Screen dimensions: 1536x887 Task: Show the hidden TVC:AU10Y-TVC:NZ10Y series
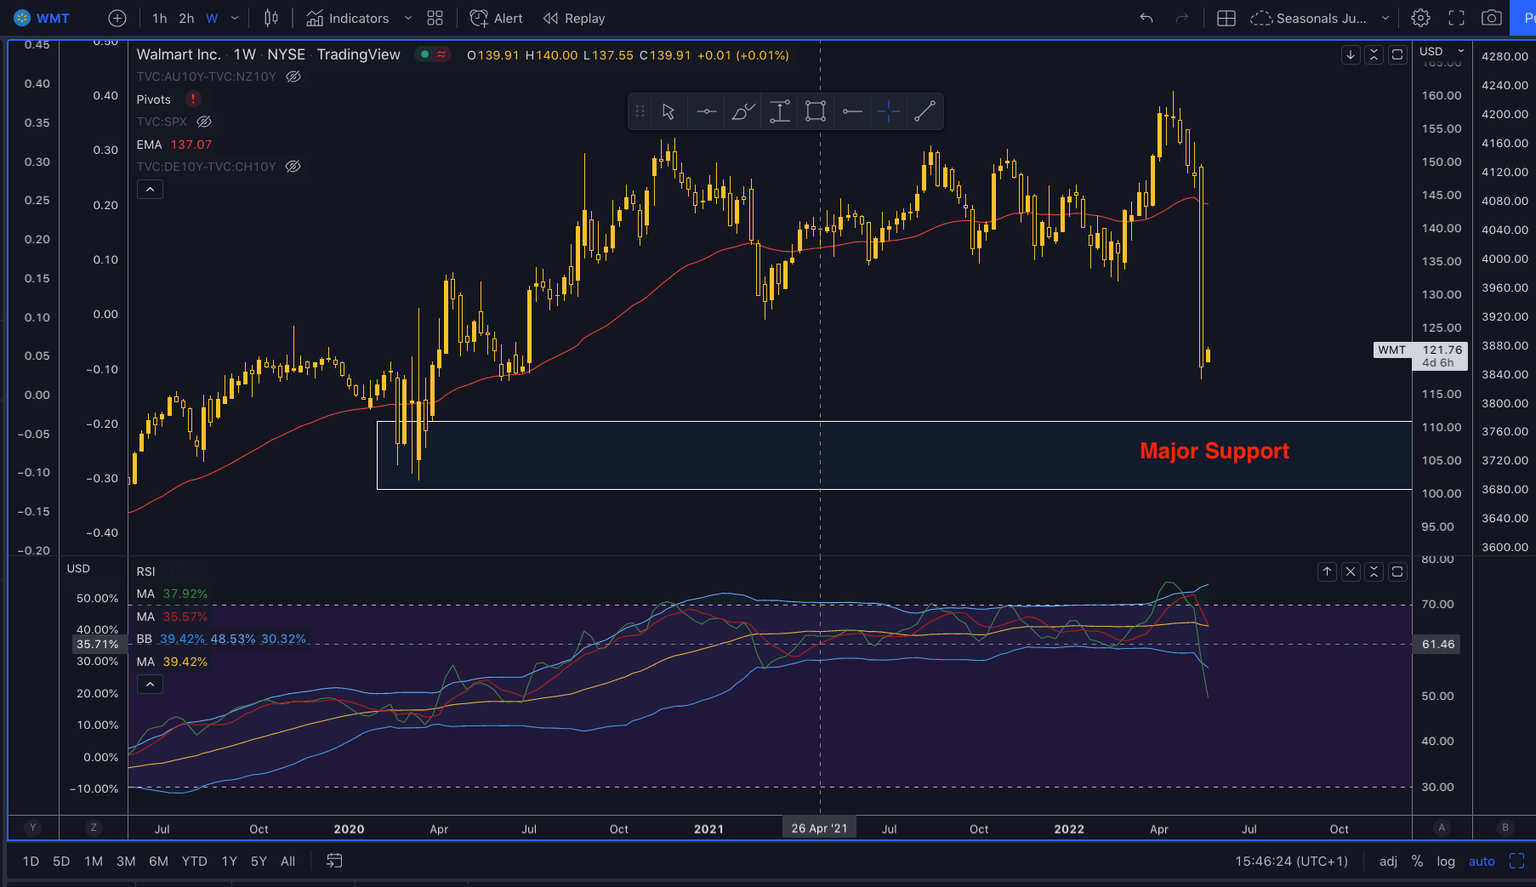click(x=293, y=77)
